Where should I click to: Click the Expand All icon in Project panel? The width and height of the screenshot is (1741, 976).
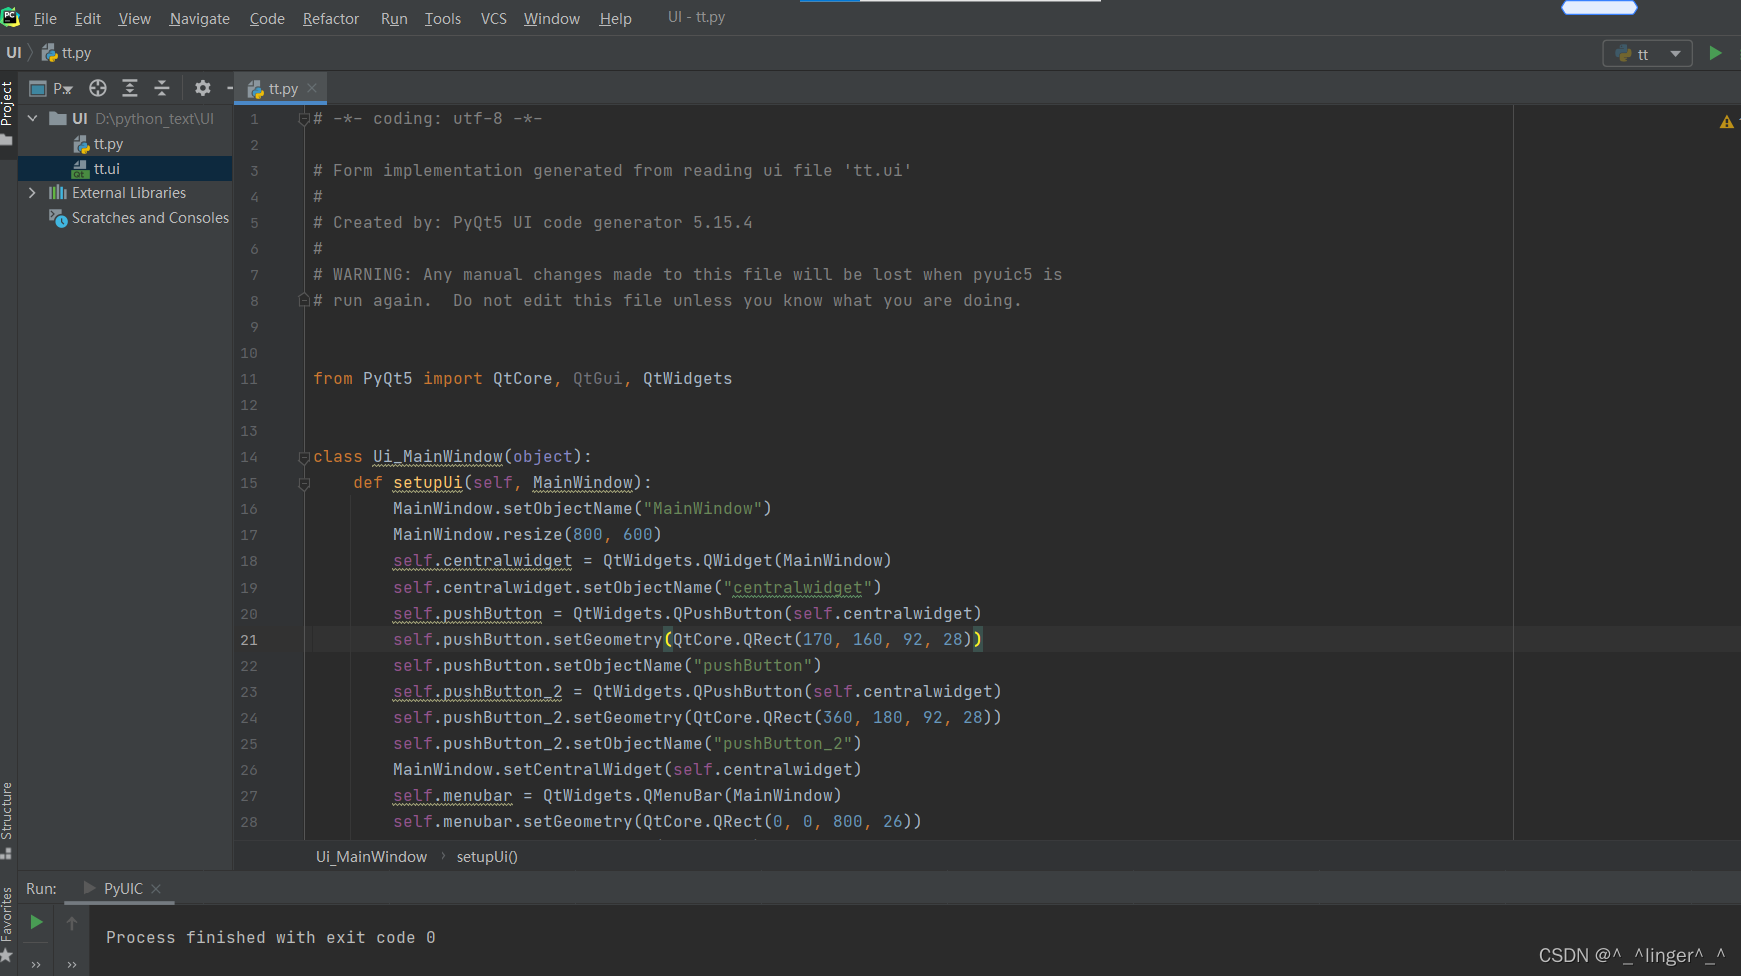pos(130,88)
